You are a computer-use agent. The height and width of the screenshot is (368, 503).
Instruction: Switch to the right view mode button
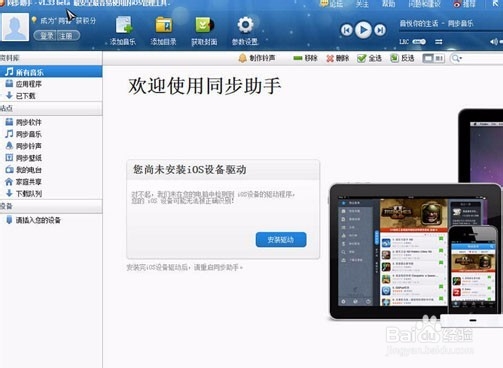click(x=439, y=58)
